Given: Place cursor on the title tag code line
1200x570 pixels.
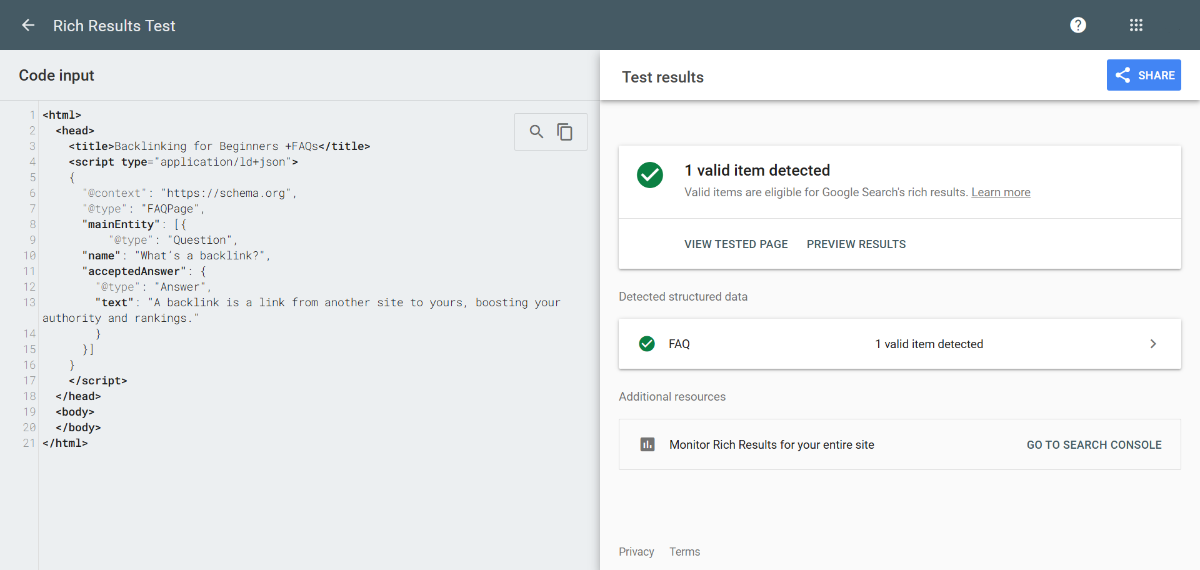Looking at the screenshot, I should coord(220,146).
